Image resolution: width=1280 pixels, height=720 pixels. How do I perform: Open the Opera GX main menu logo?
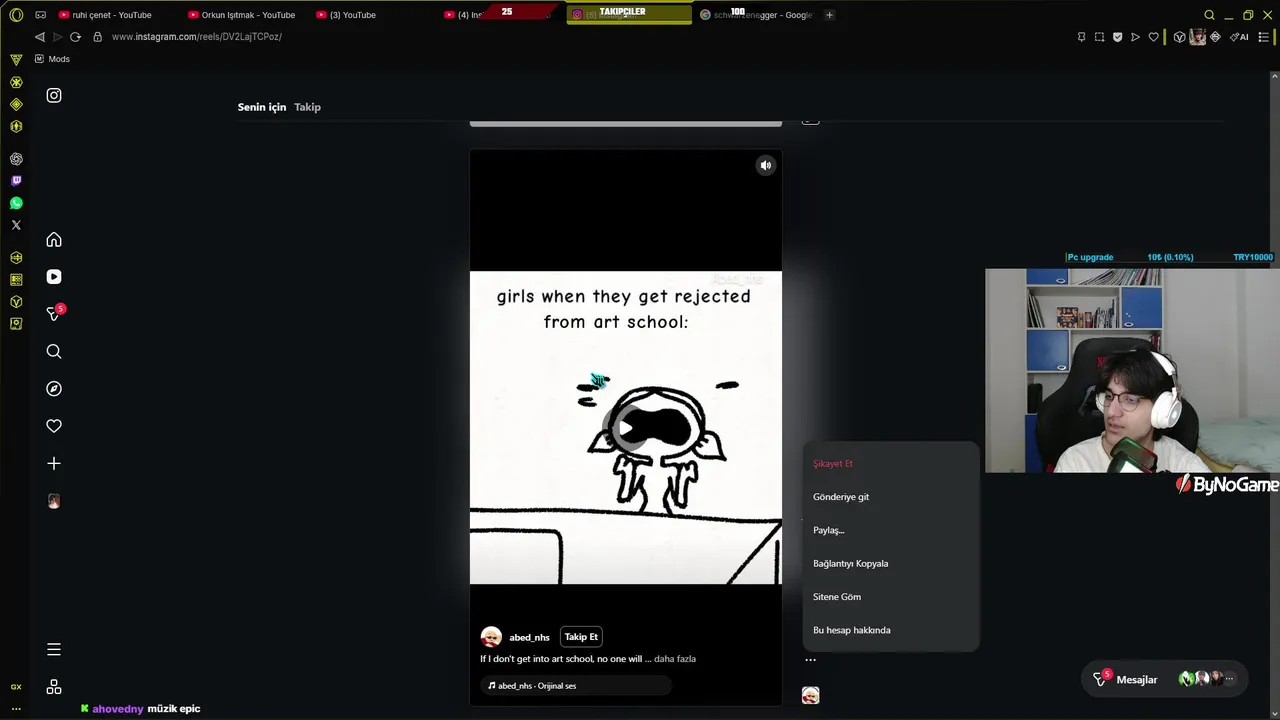16,15
